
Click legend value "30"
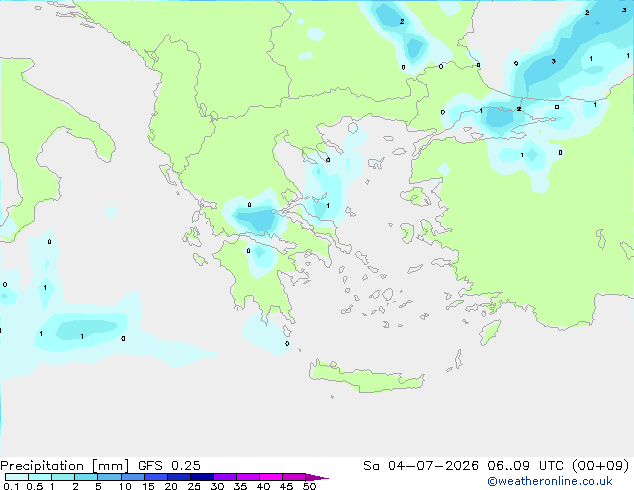[217, 486]
